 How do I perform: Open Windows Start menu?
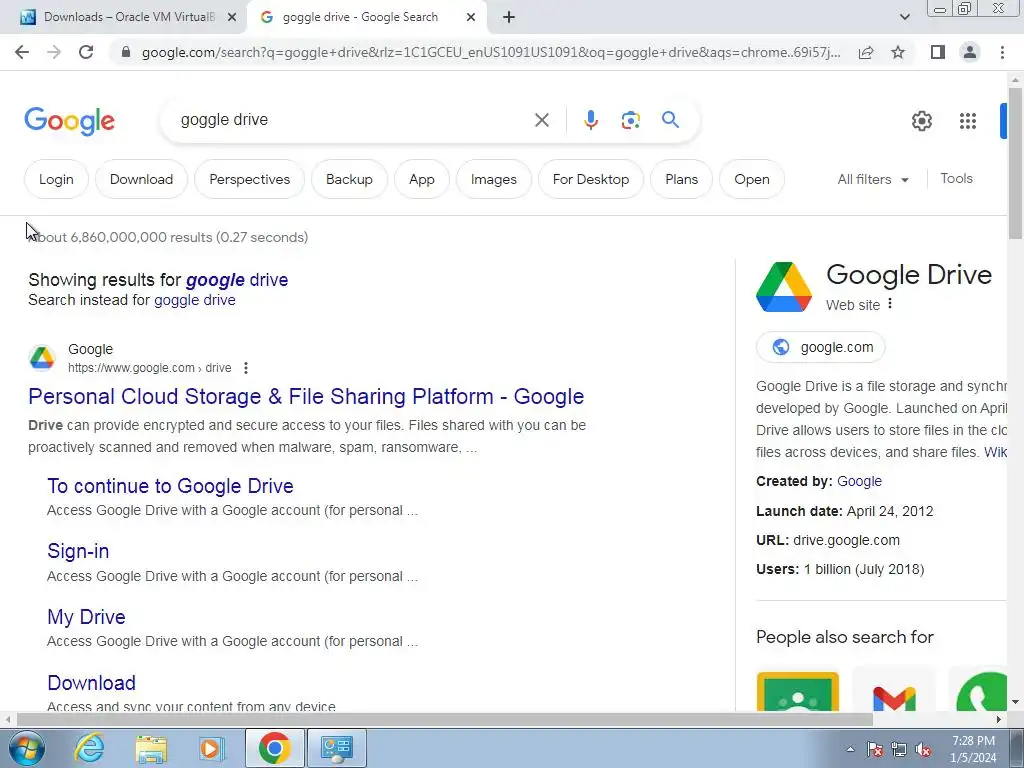pyautogui.click(x=27, y=748)
